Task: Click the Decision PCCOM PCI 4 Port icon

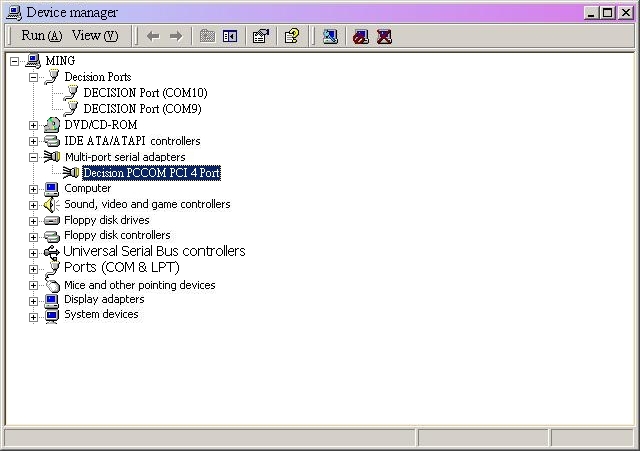Action: [71, 173]
